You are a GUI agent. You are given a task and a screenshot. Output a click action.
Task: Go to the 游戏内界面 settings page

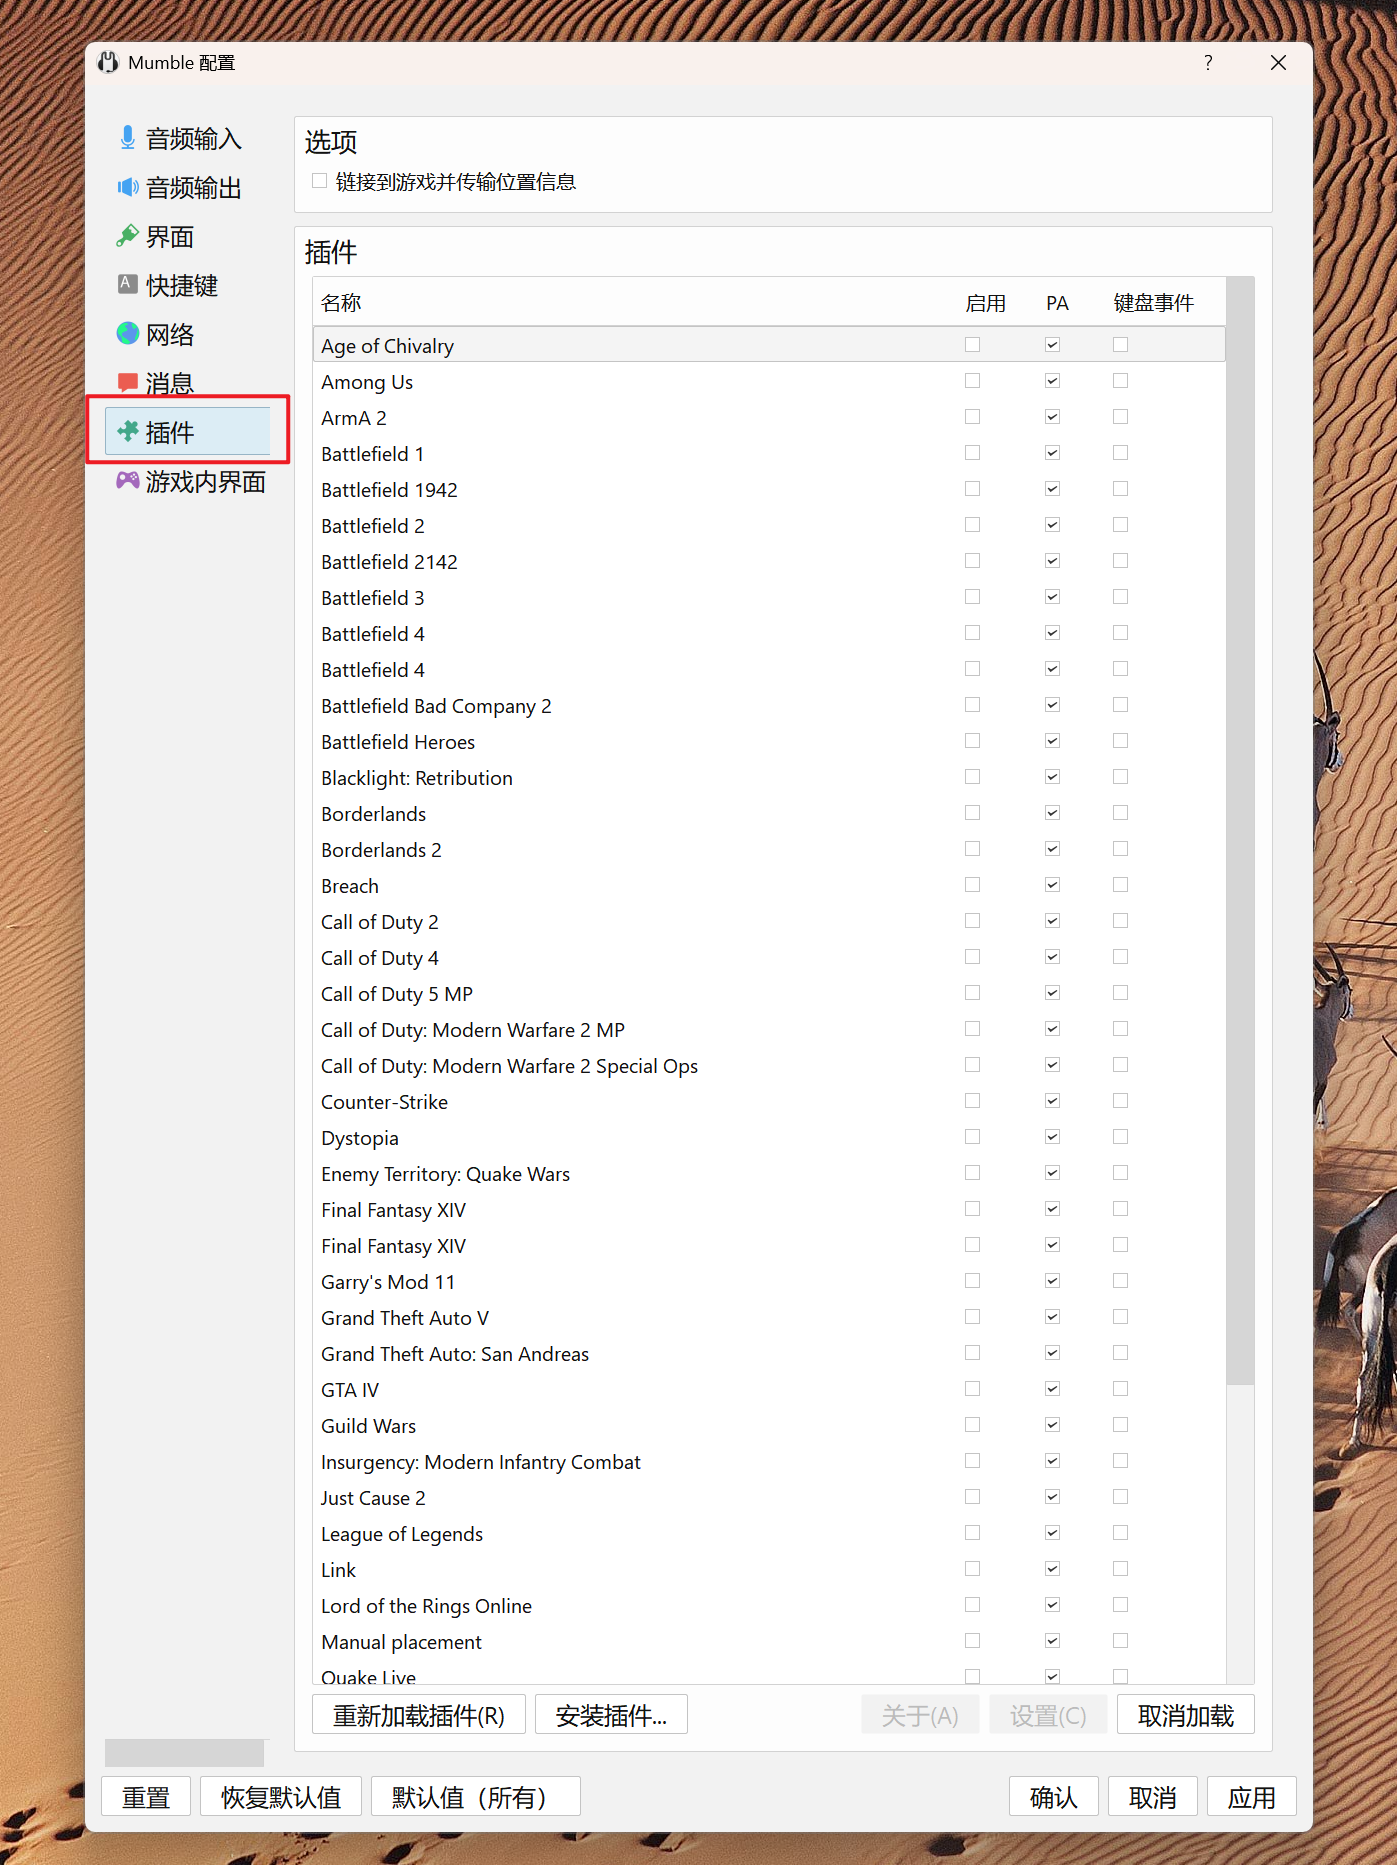(x=186, y=481)
